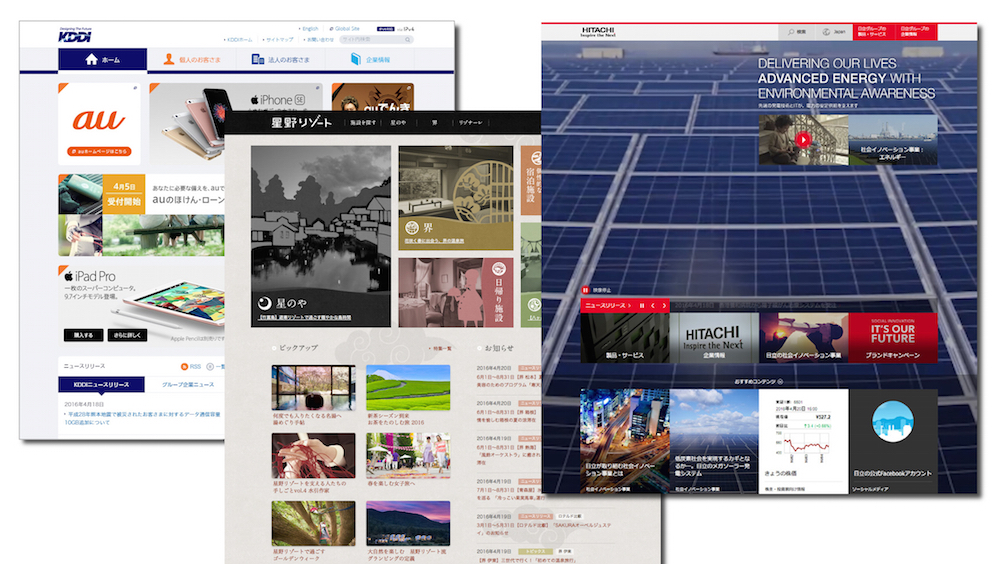Open the 日立の公式Facebookアカウント card
1000x564 pixels.
[893, 441]
